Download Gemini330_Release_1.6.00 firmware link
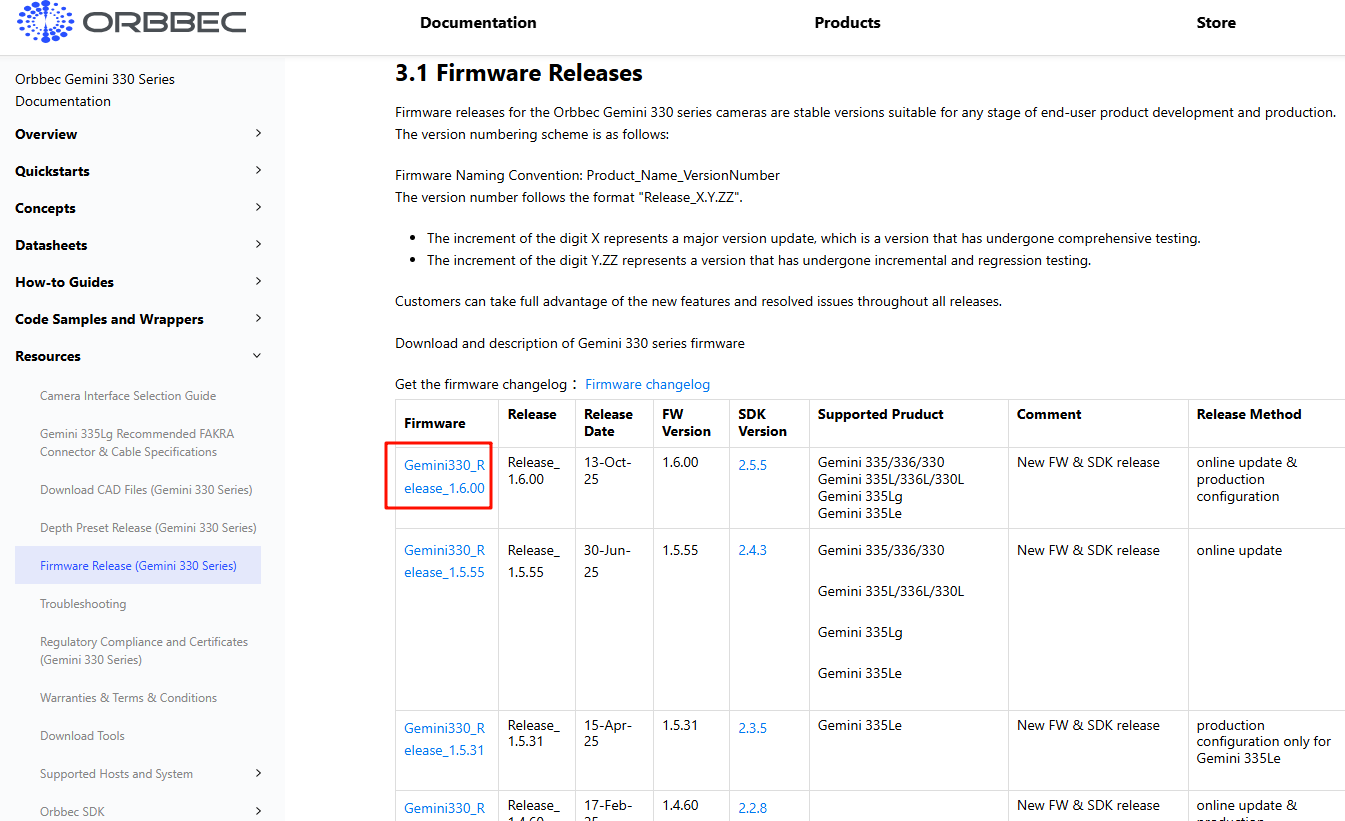Viewport: 1345px width, 821px height. click(x=444, y=476)
